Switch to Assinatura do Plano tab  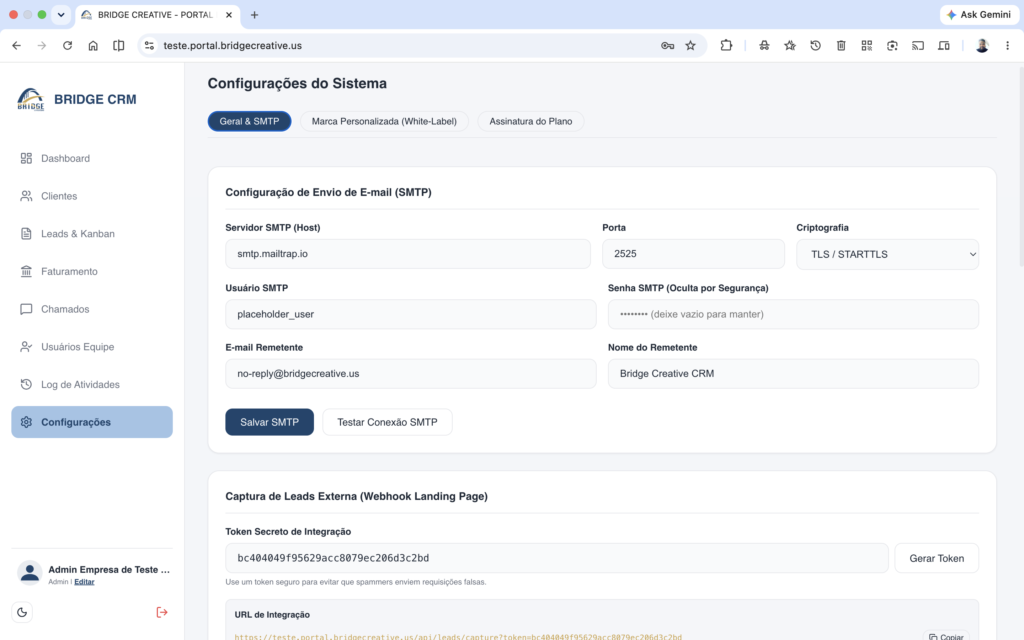point(530,121)
